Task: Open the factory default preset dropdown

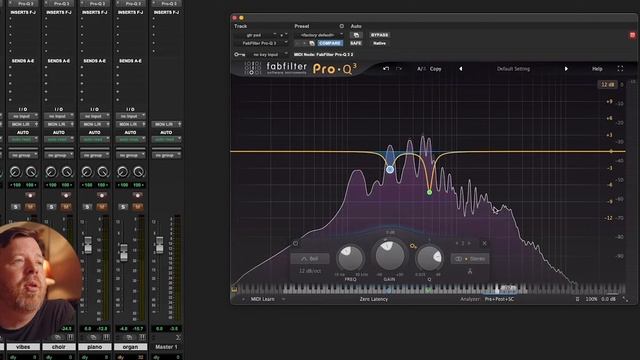Action: coord(319,35)
